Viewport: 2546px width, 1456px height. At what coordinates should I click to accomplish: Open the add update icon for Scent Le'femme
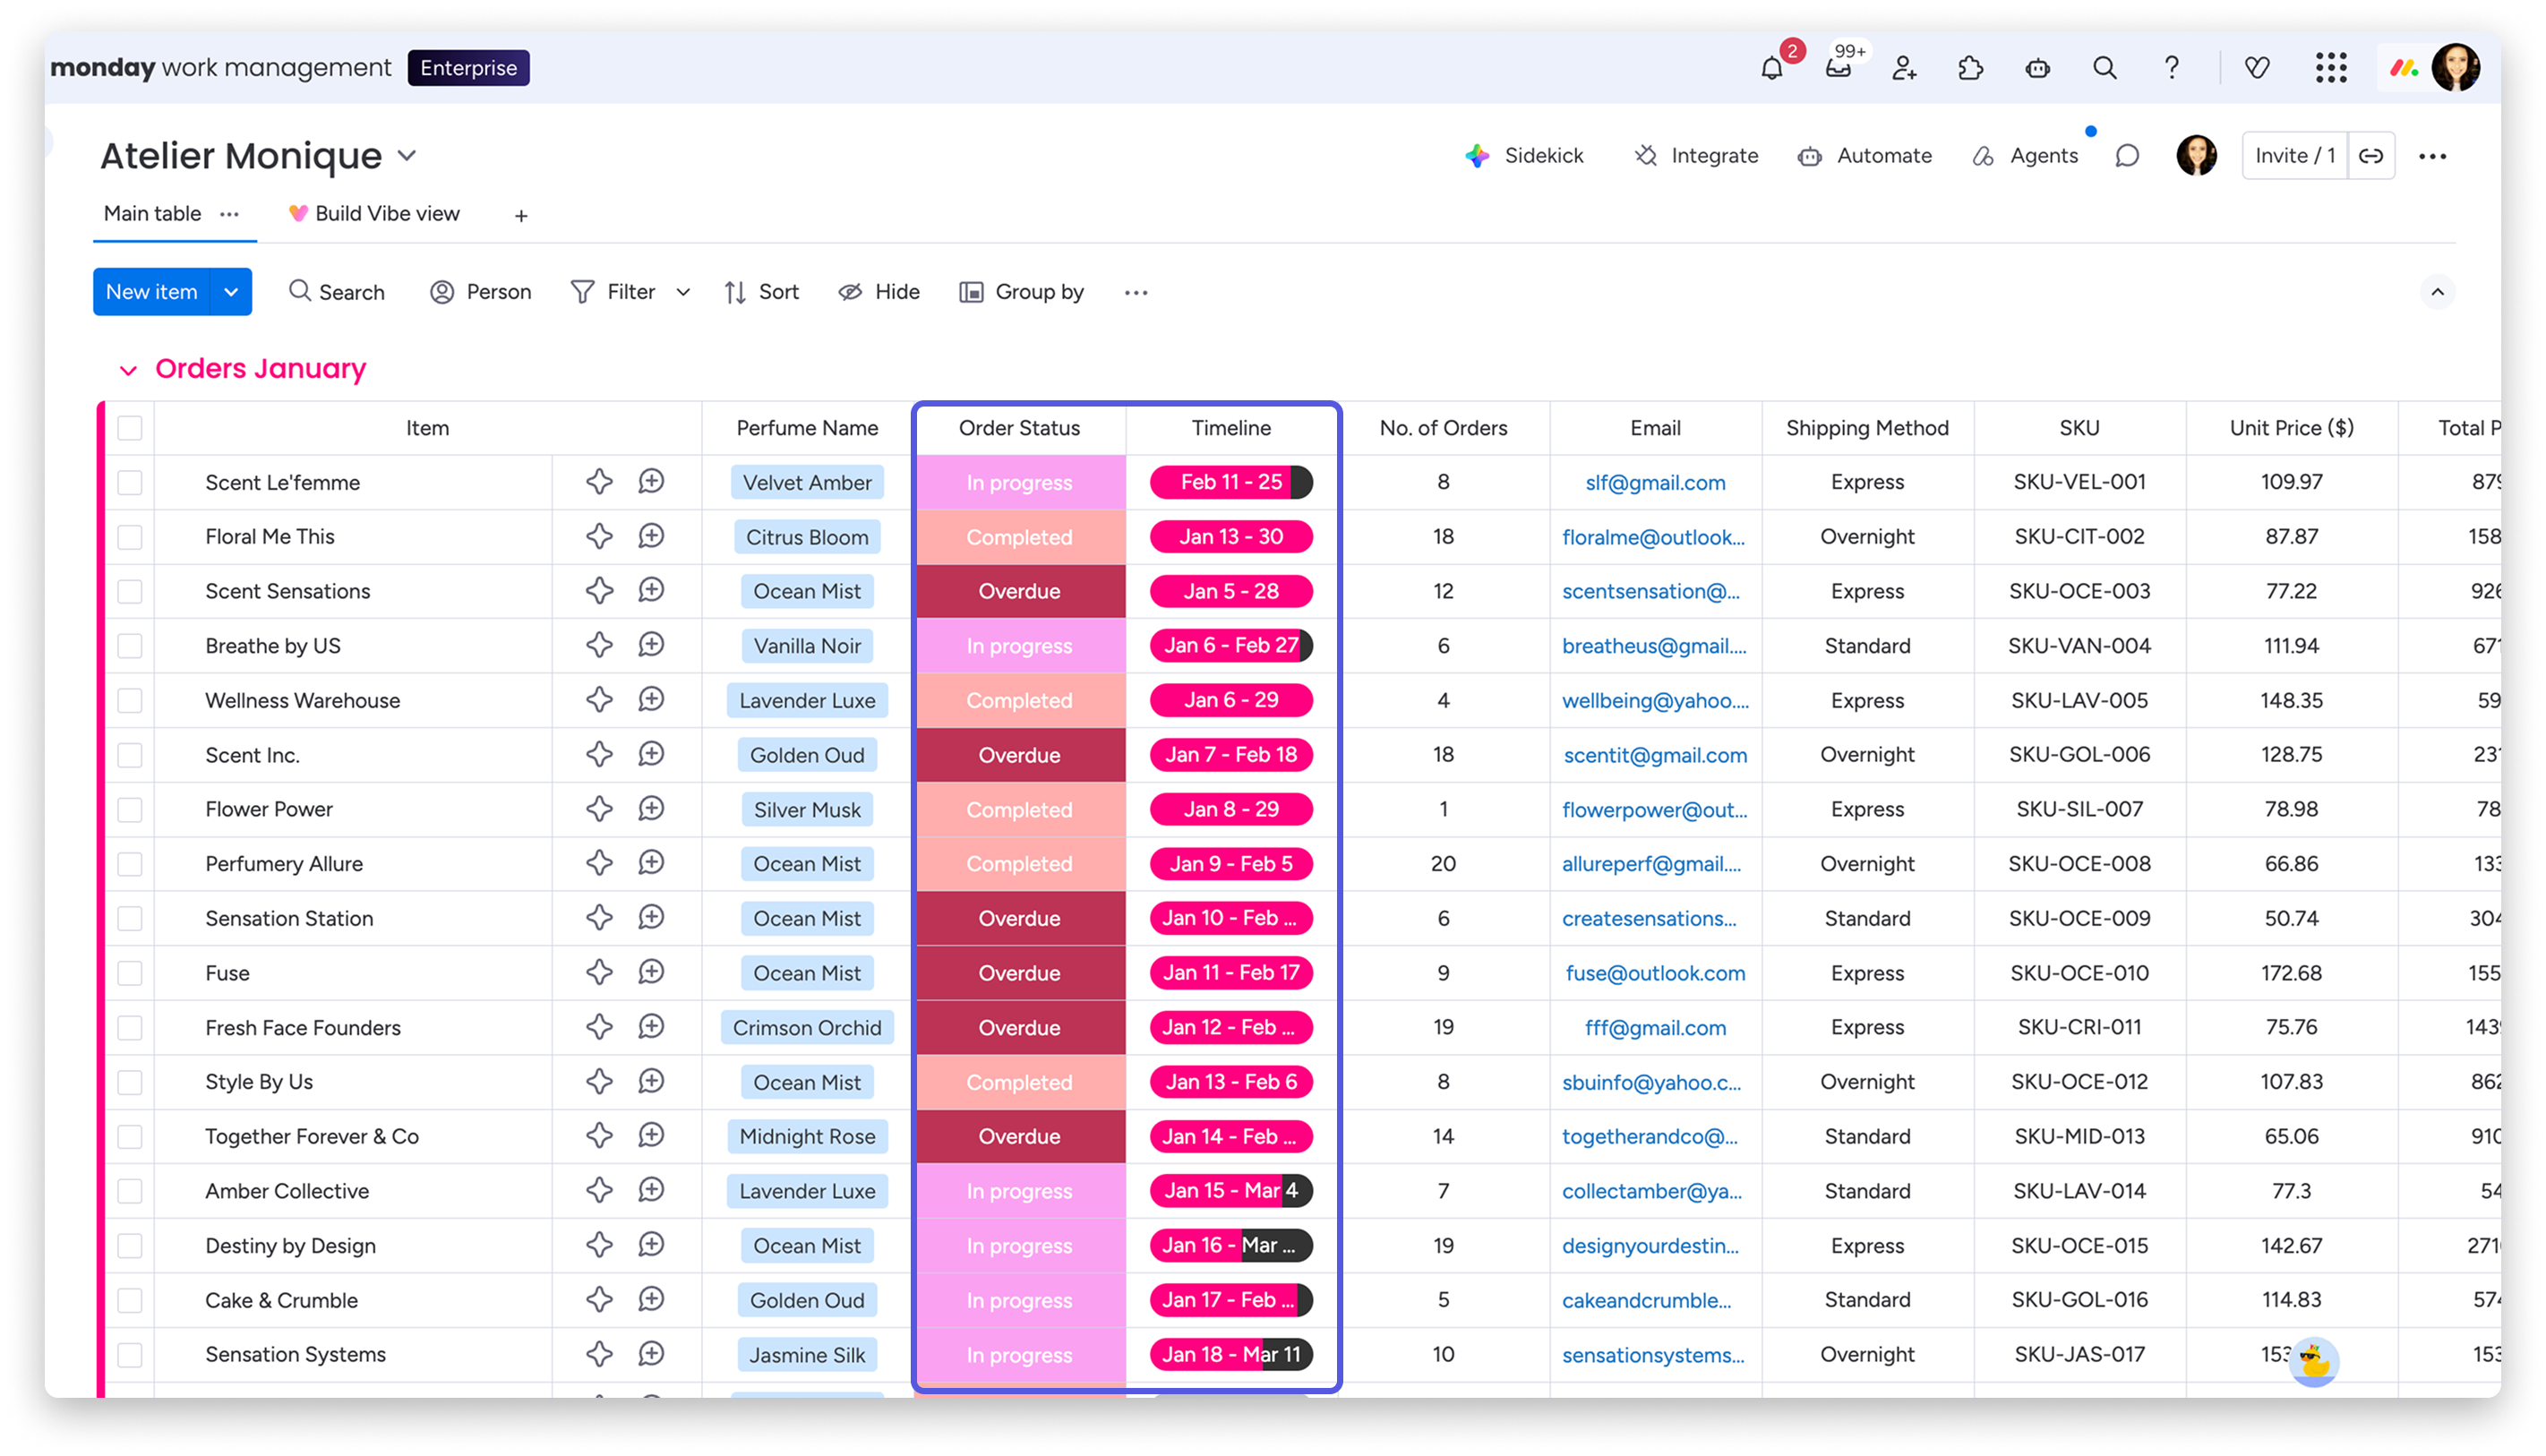pyautogui.click(x=651, y=482)
